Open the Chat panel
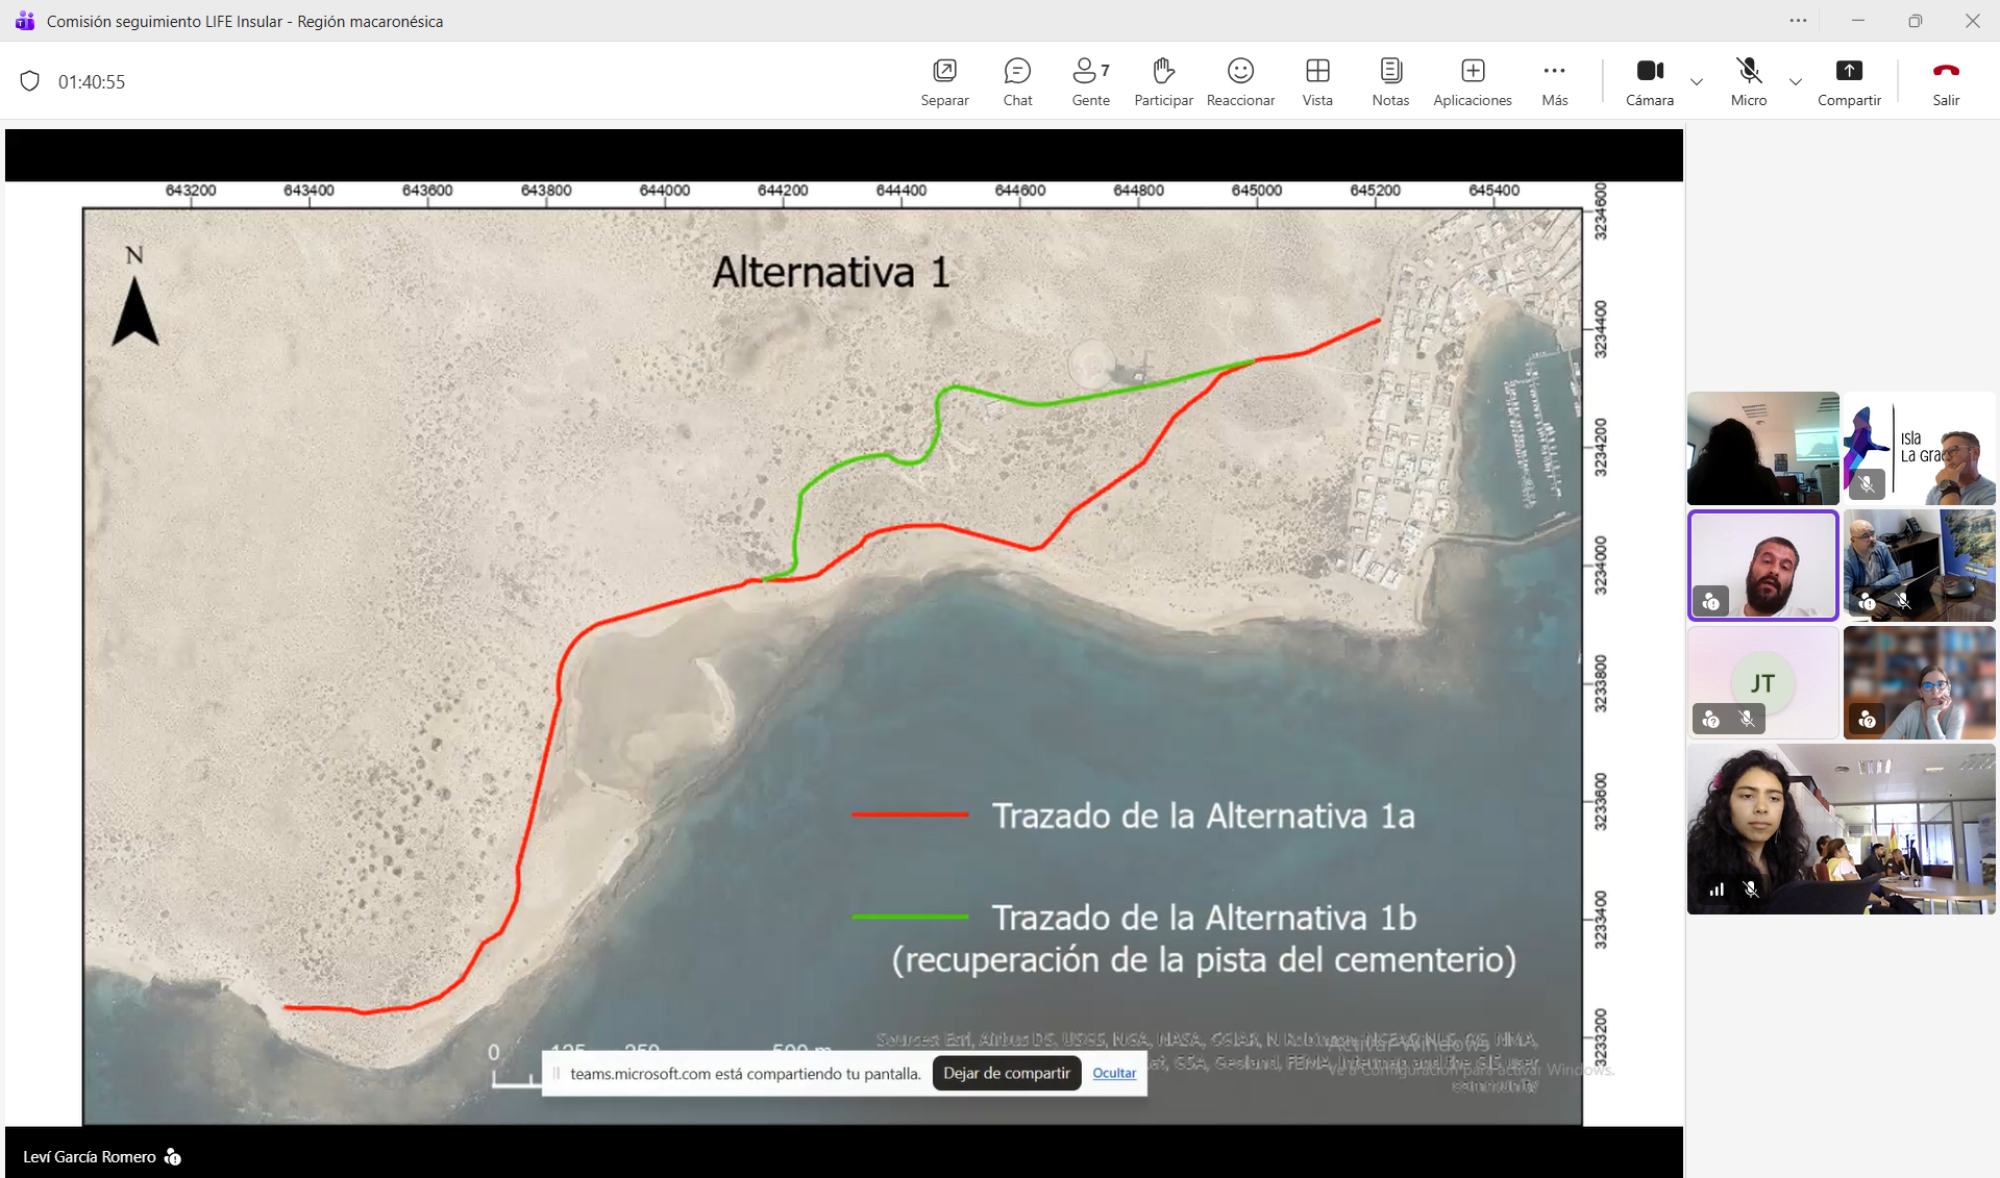The image size is (2000, 1178). [1017, 81]
